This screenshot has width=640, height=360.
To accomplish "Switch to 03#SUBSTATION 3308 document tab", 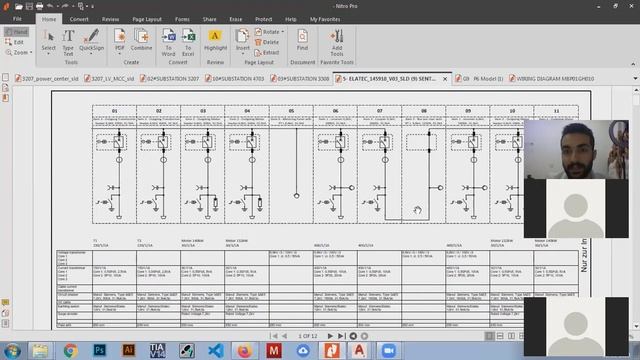I will tap(300, 78).
